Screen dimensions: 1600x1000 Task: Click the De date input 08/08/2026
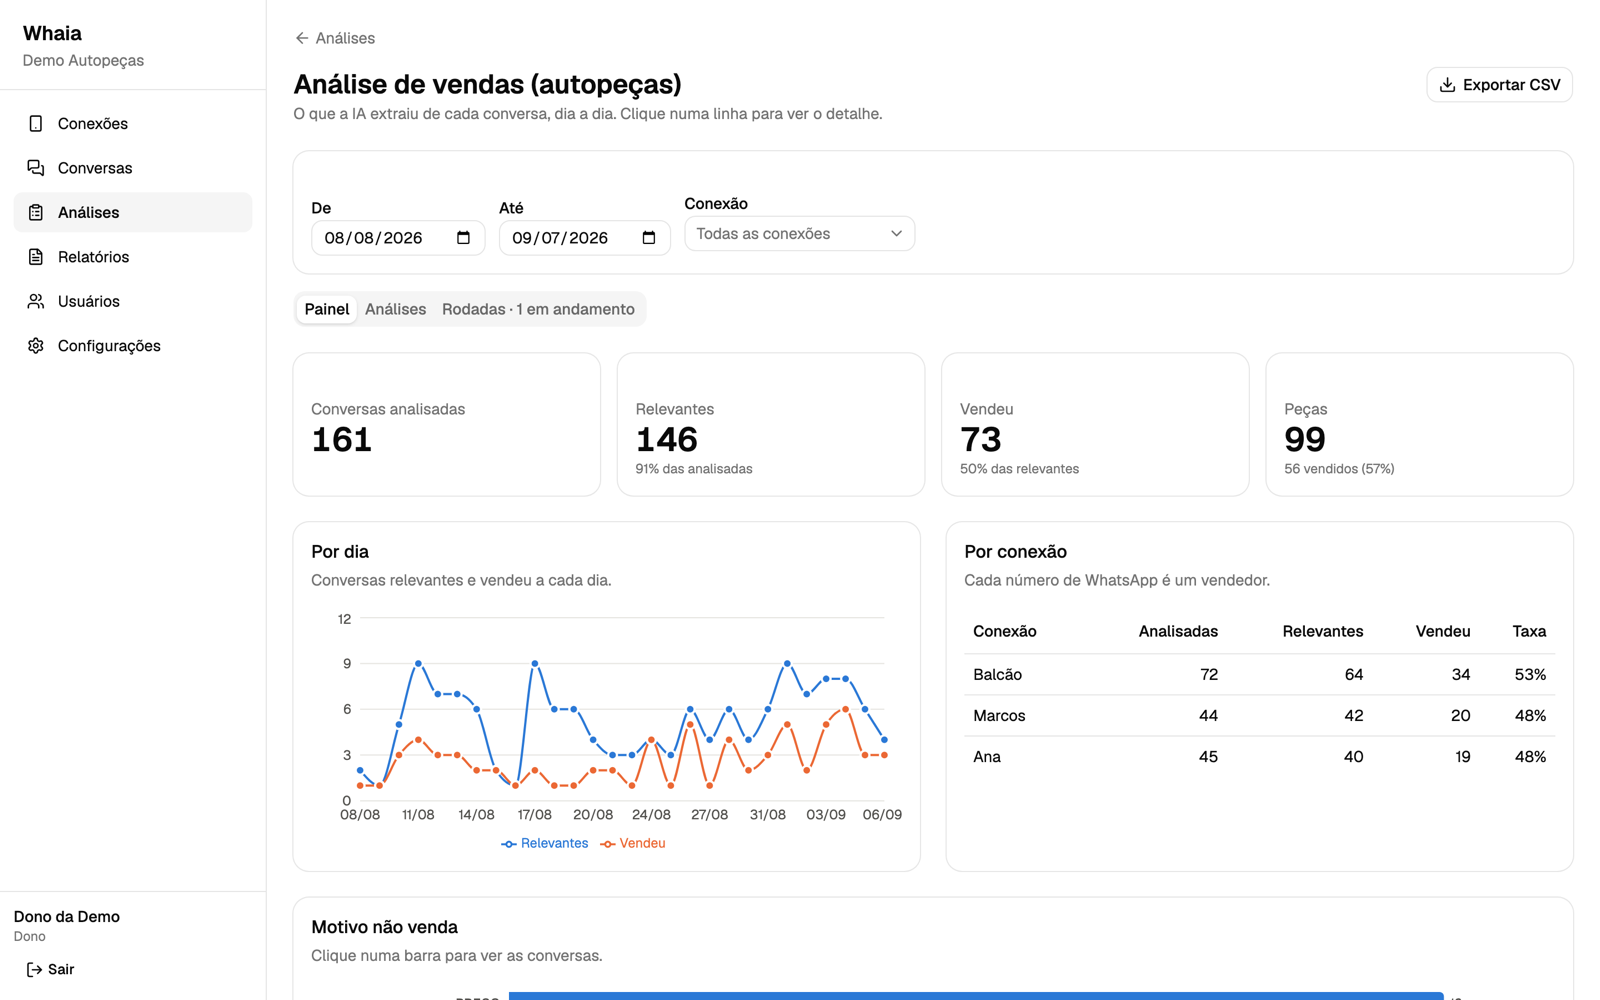point(398,238)
